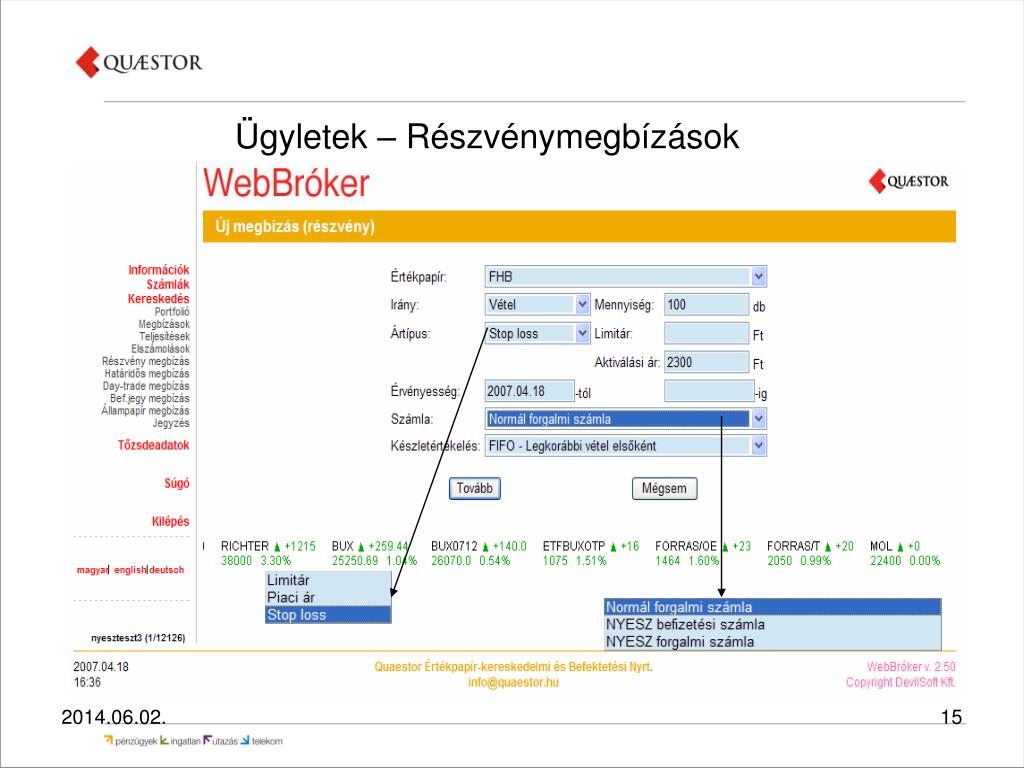Click the Copyright DevilSoft Kft. text
Image resolution: width=1024 pixels, height=768 pixels.
point(901,682)
